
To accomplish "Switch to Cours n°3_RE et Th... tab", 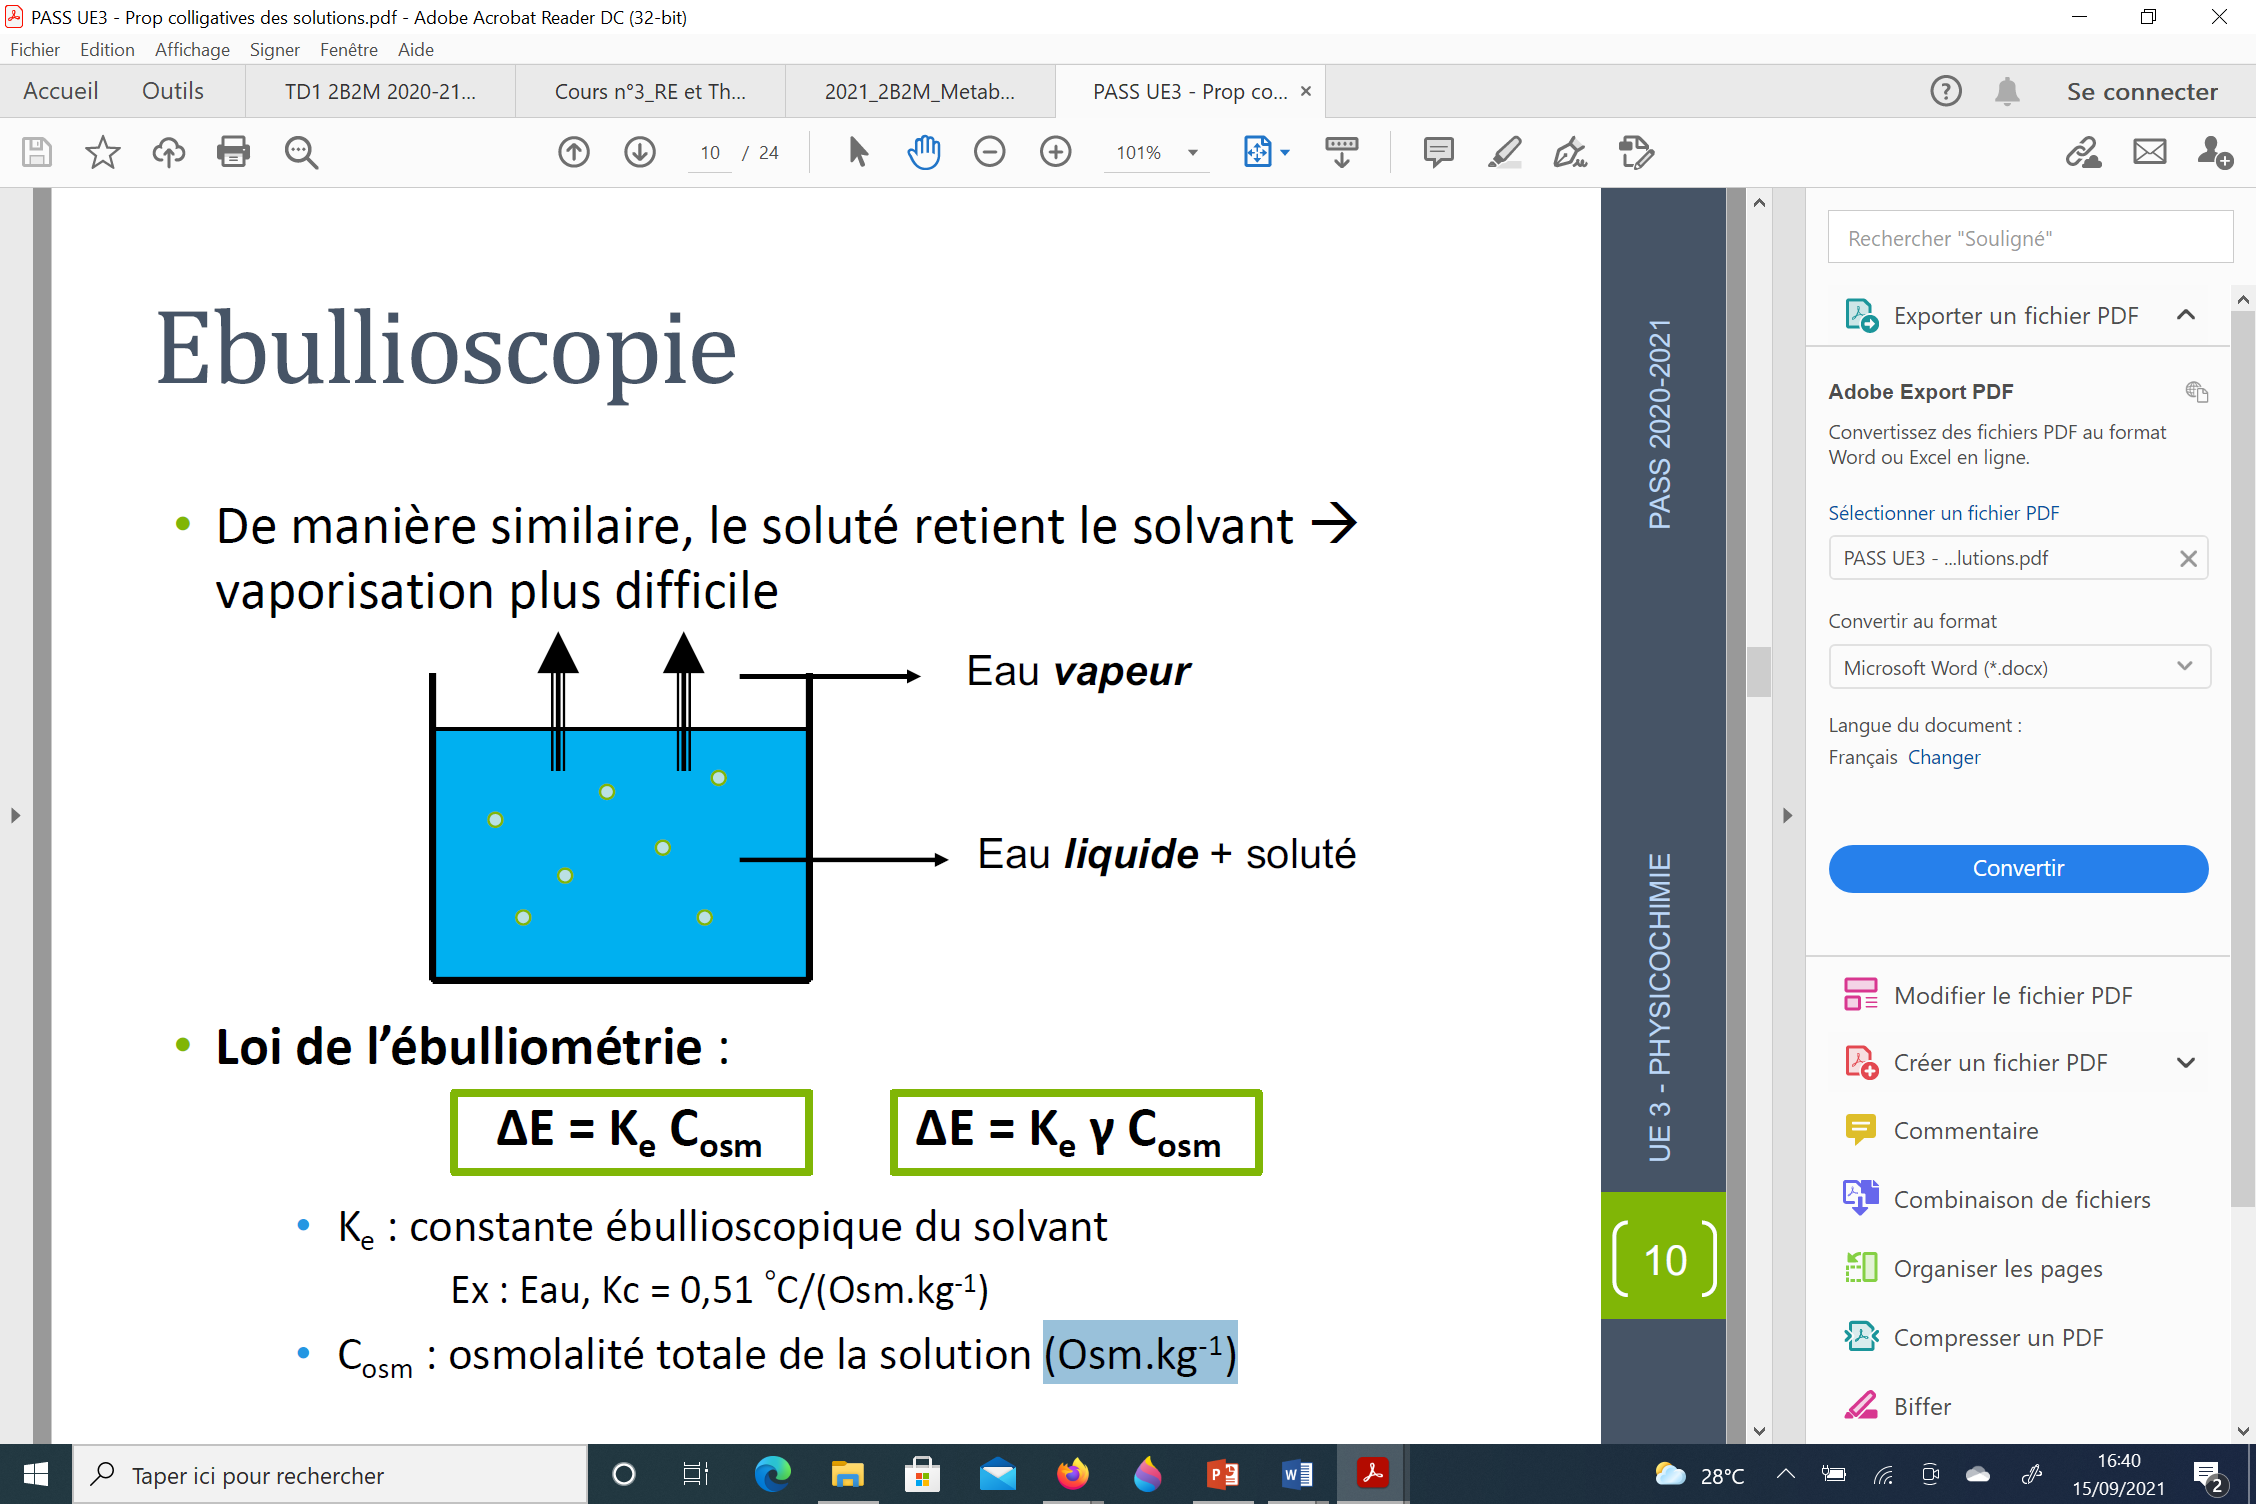I will [x=650, y=91].
